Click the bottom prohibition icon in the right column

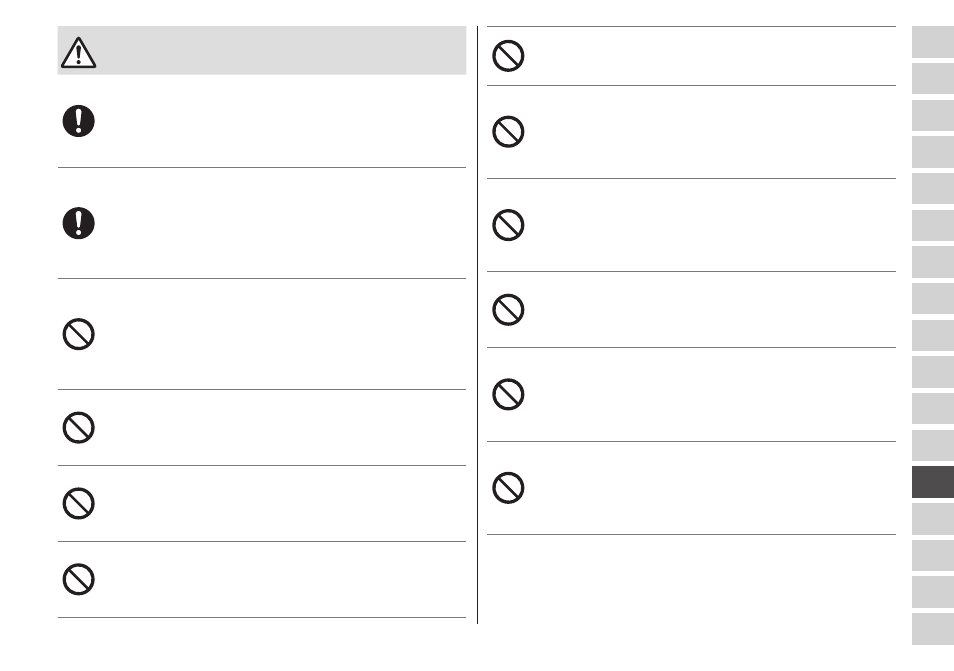point(508,488)
